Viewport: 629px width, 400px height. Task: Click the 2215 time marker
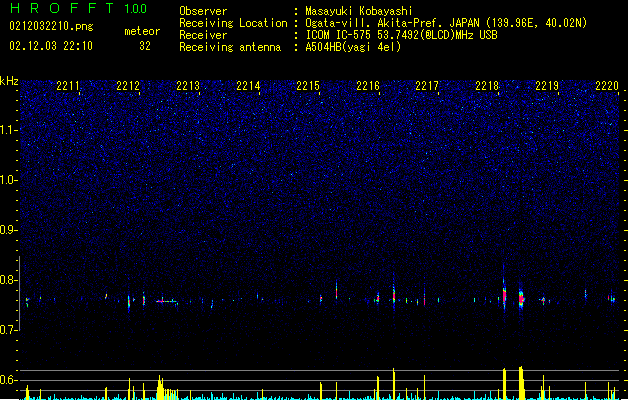tap(308, 86)
